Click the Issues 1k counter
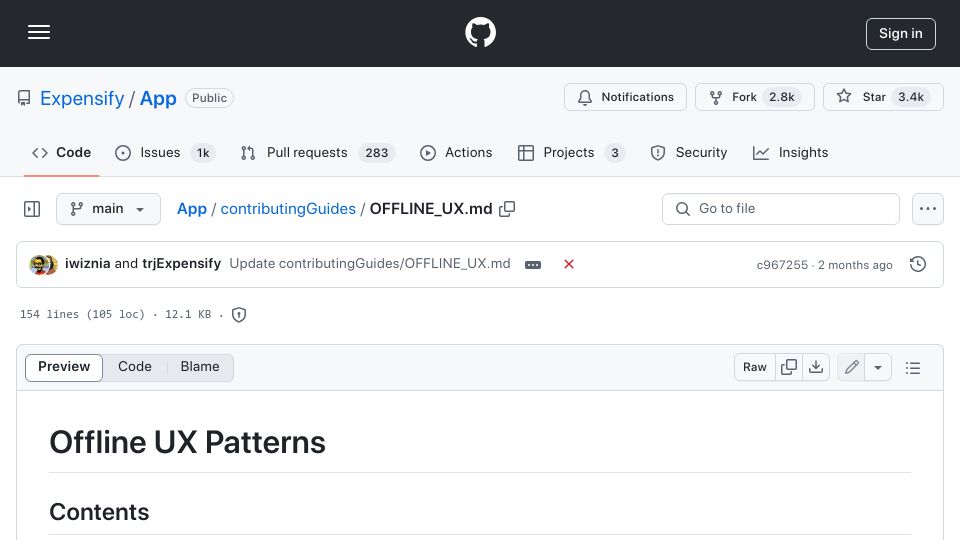 tap(203, 153)
